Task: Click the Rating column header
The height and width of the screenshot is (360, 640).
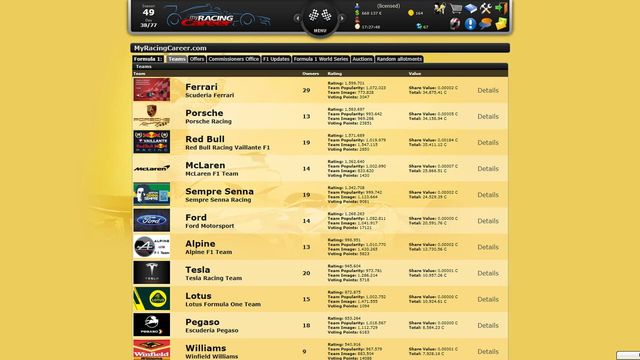Action: (335, 74)
